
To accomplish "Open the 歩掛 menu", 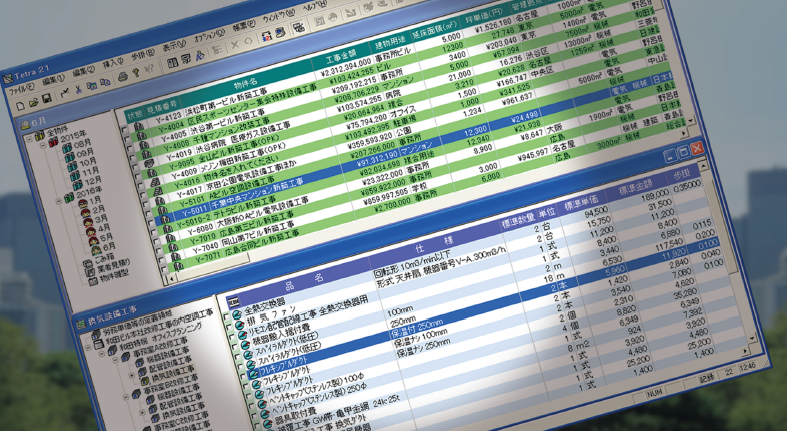I will click(x=143, y=54).
